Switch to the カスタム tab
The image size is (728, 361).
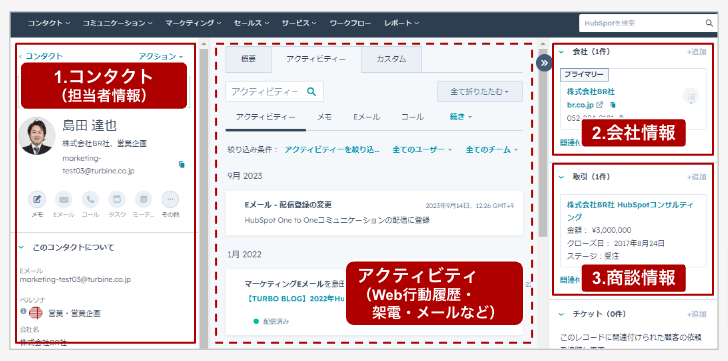tap(391, 59)
